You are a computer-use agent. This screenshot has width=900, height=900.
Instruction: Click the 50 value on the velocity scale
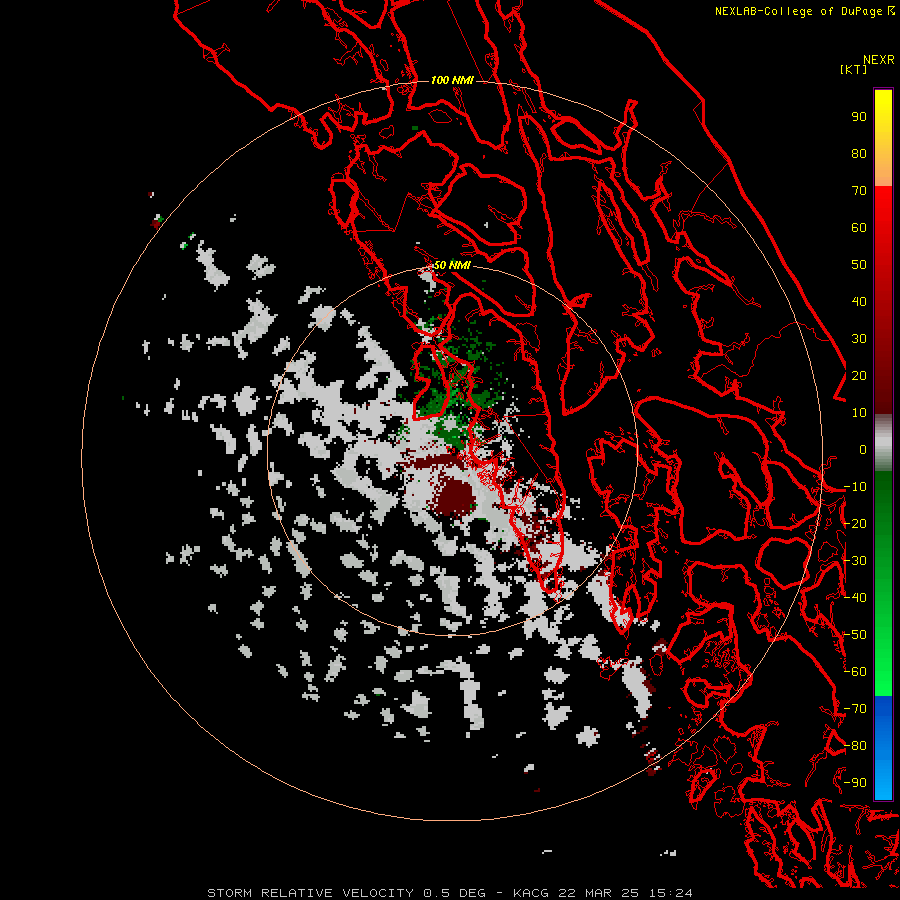click(x=859, y=265)
